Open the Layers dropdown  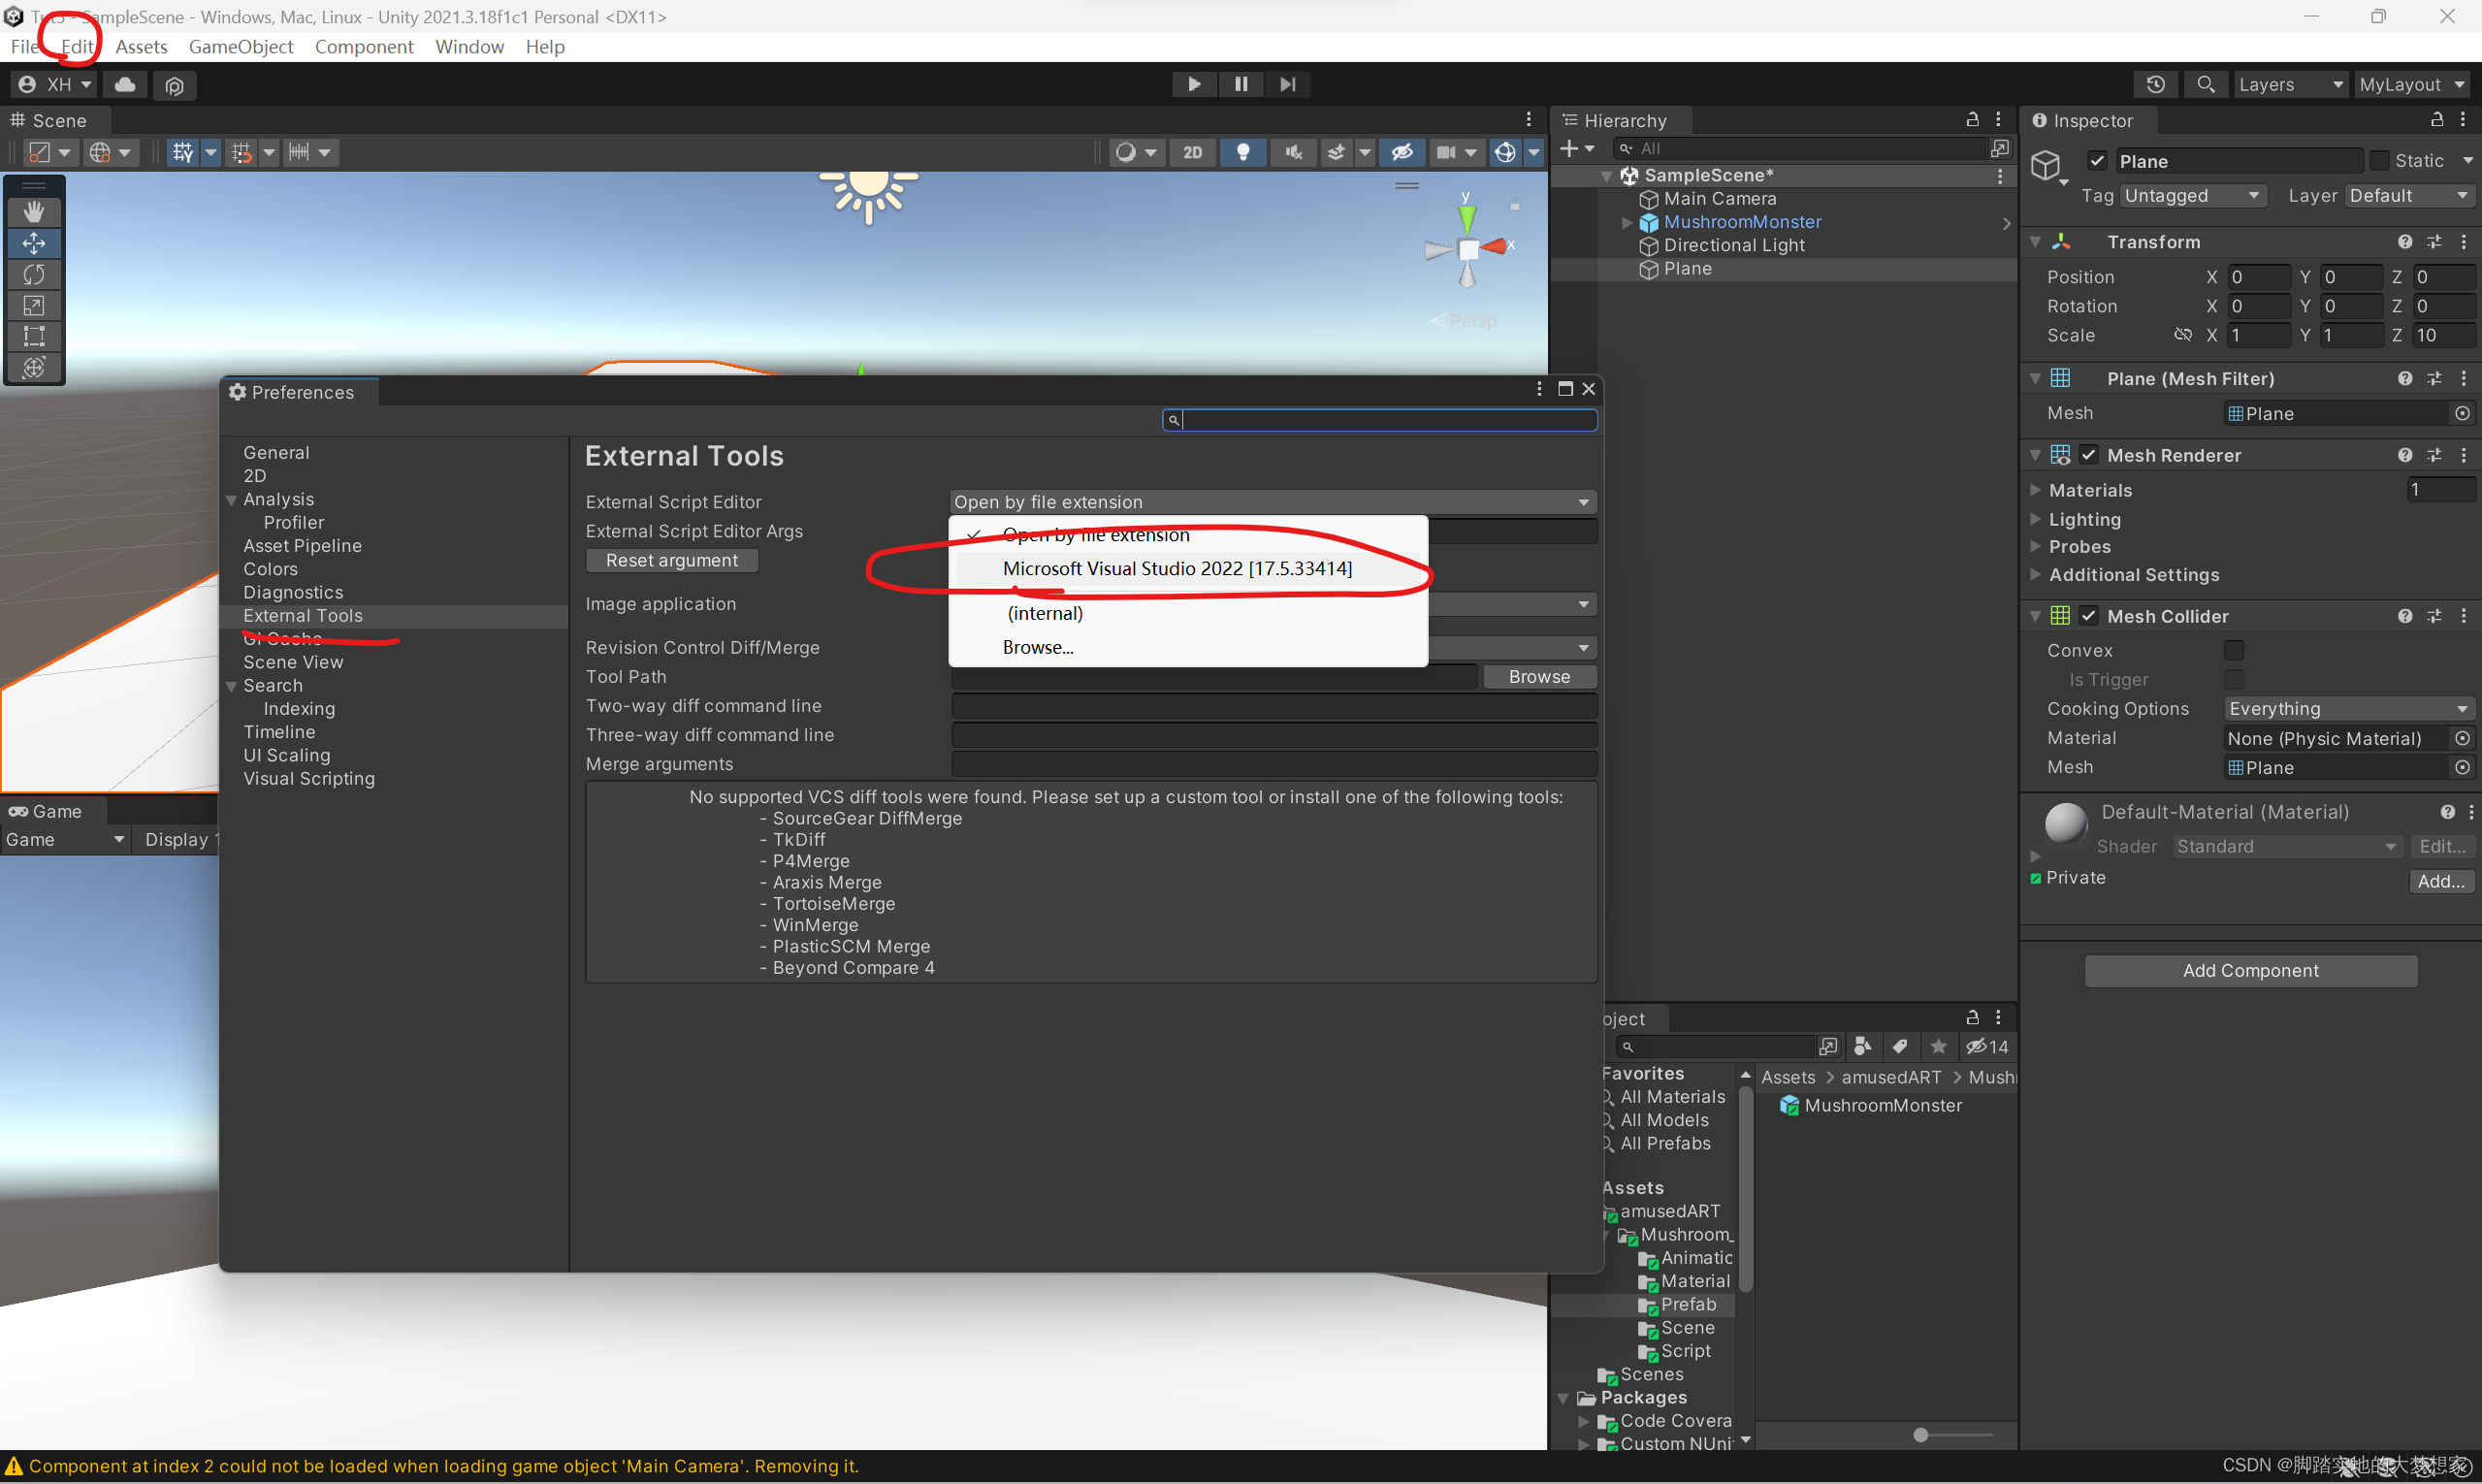coord(2290,85)
